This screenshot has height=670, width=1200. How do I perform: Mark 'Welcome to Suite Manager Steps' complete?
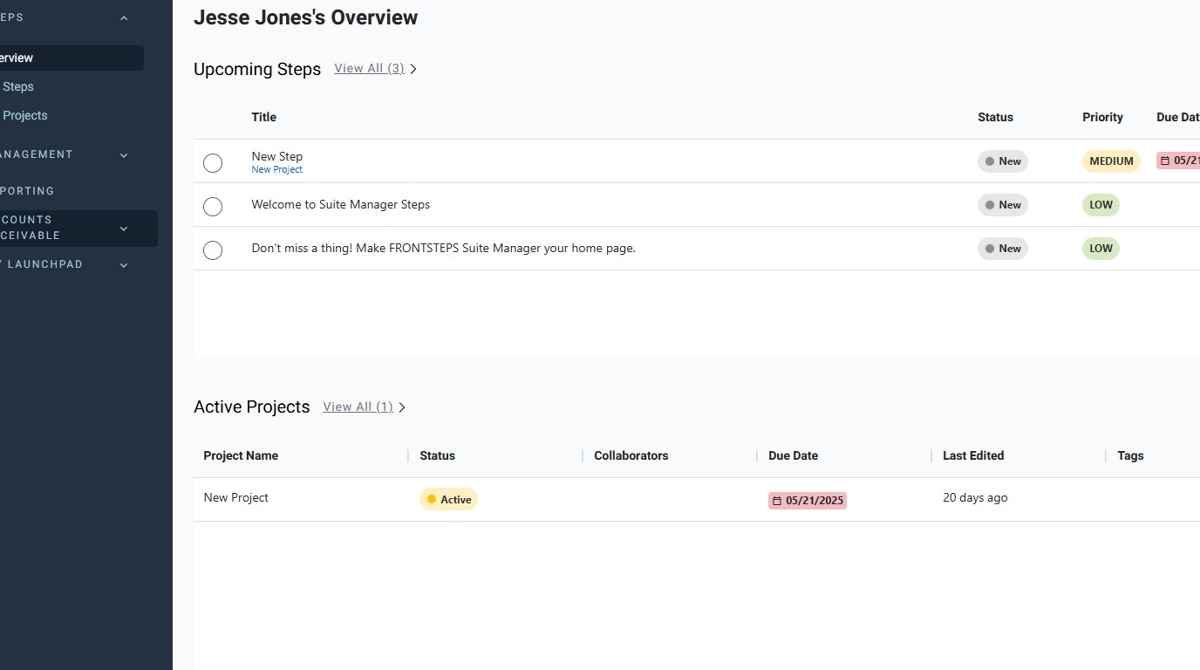[212, 207]
